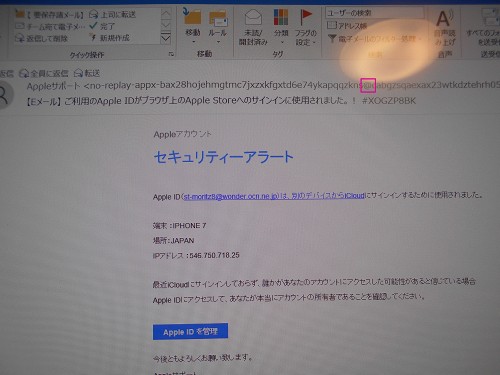
Task: Open Filter Email (電子メールのフィルター処理) dropdown
Action: pos(375,39)
